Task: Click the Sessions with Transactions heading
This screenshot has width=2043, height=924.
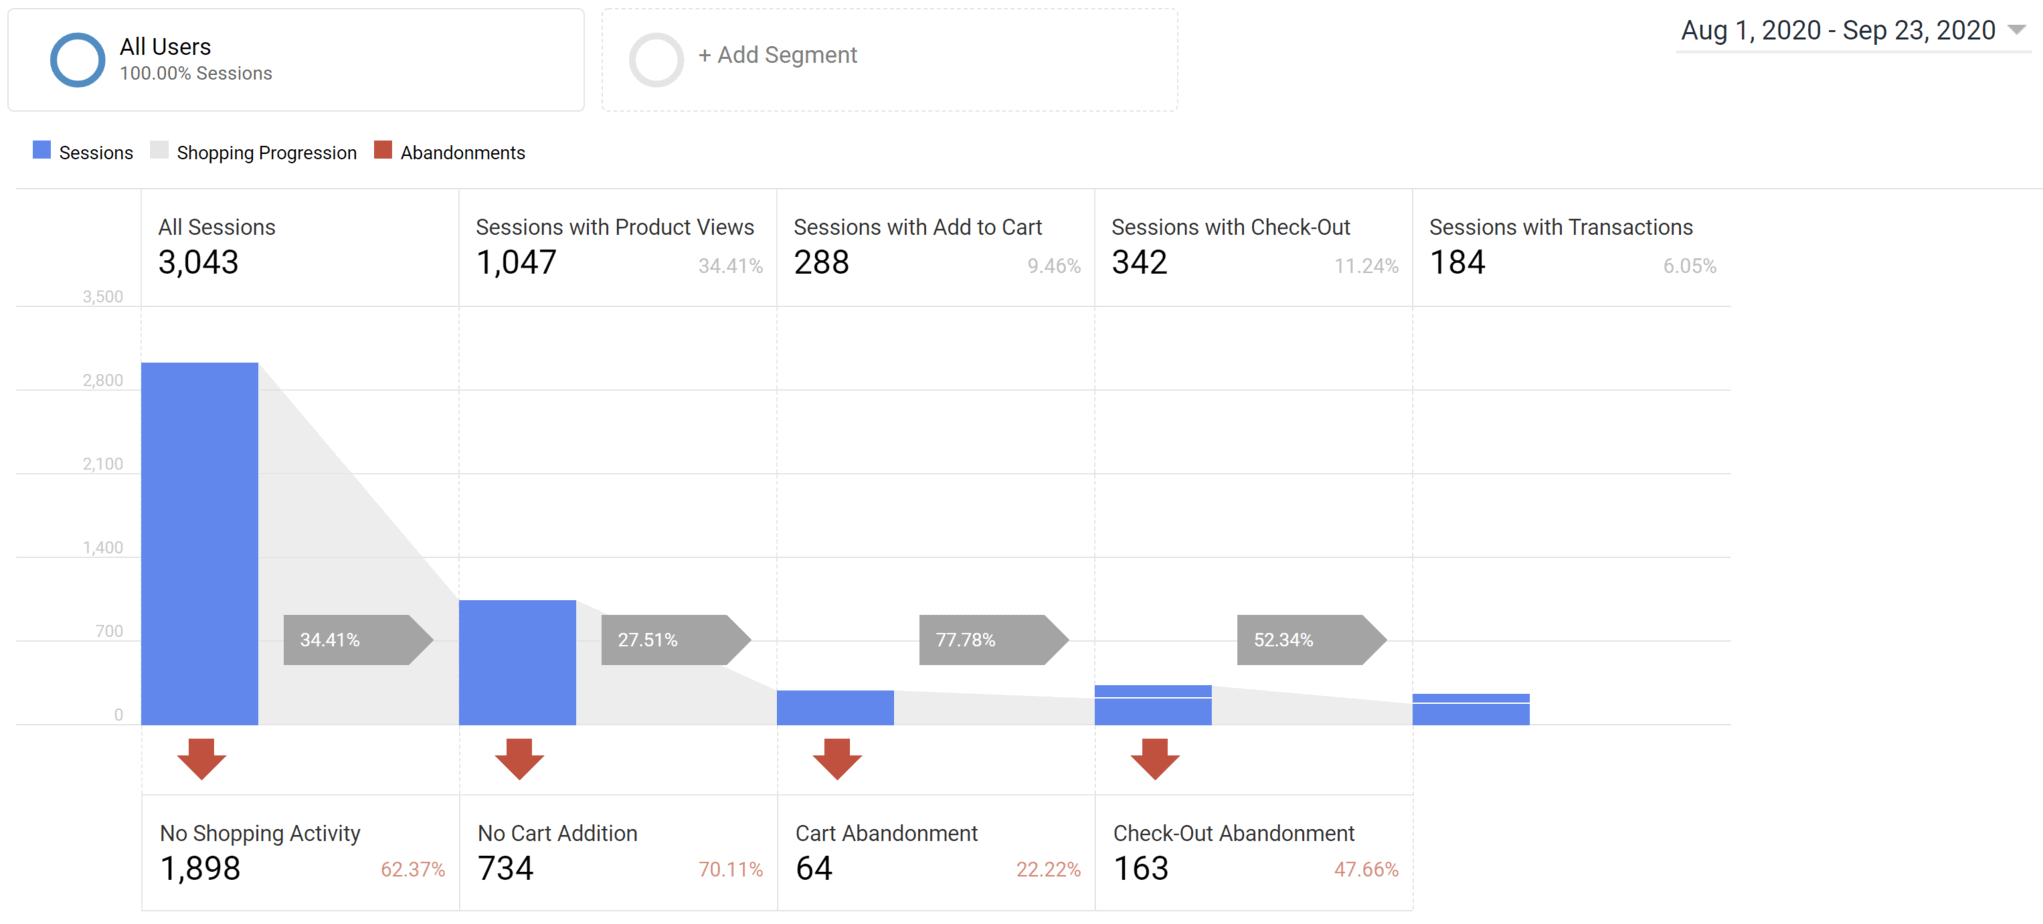Action: [1561, 227]
